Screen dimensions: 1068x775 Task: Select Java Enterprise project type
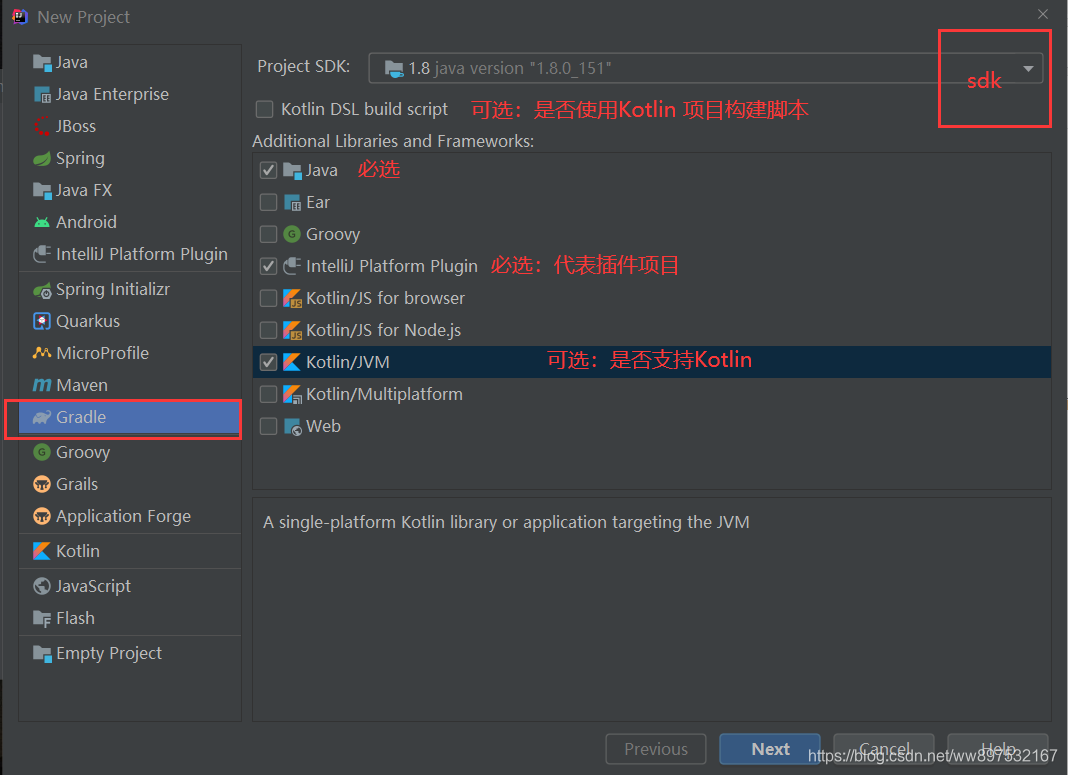pyautogui.click(x=112, y=95)
